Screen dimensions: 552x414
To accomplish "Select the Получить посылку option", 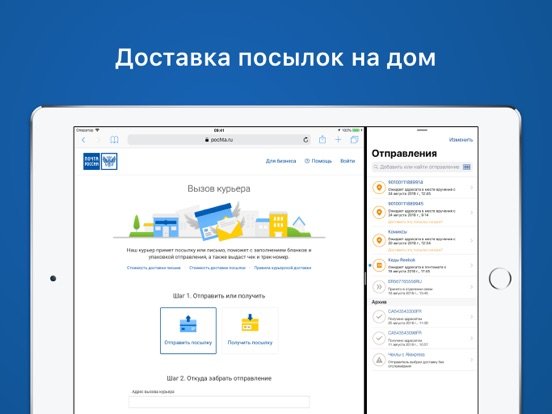I will click(250, 330).
